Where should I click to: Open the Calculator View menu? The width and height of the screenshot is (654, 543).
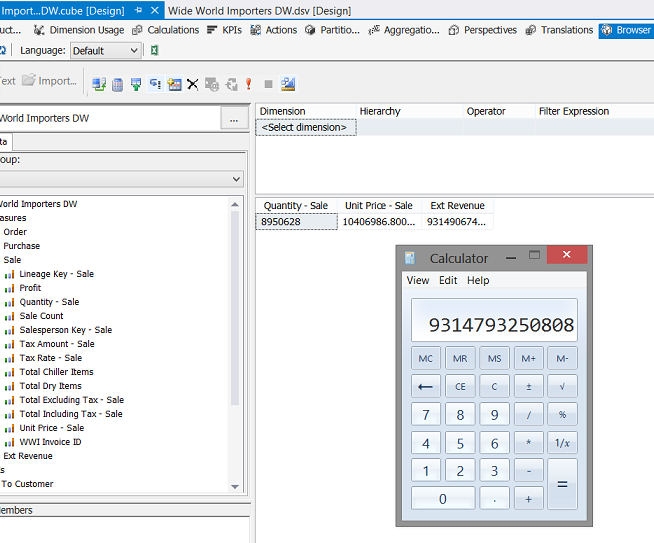pyautogui.click(x=417, y=280)
